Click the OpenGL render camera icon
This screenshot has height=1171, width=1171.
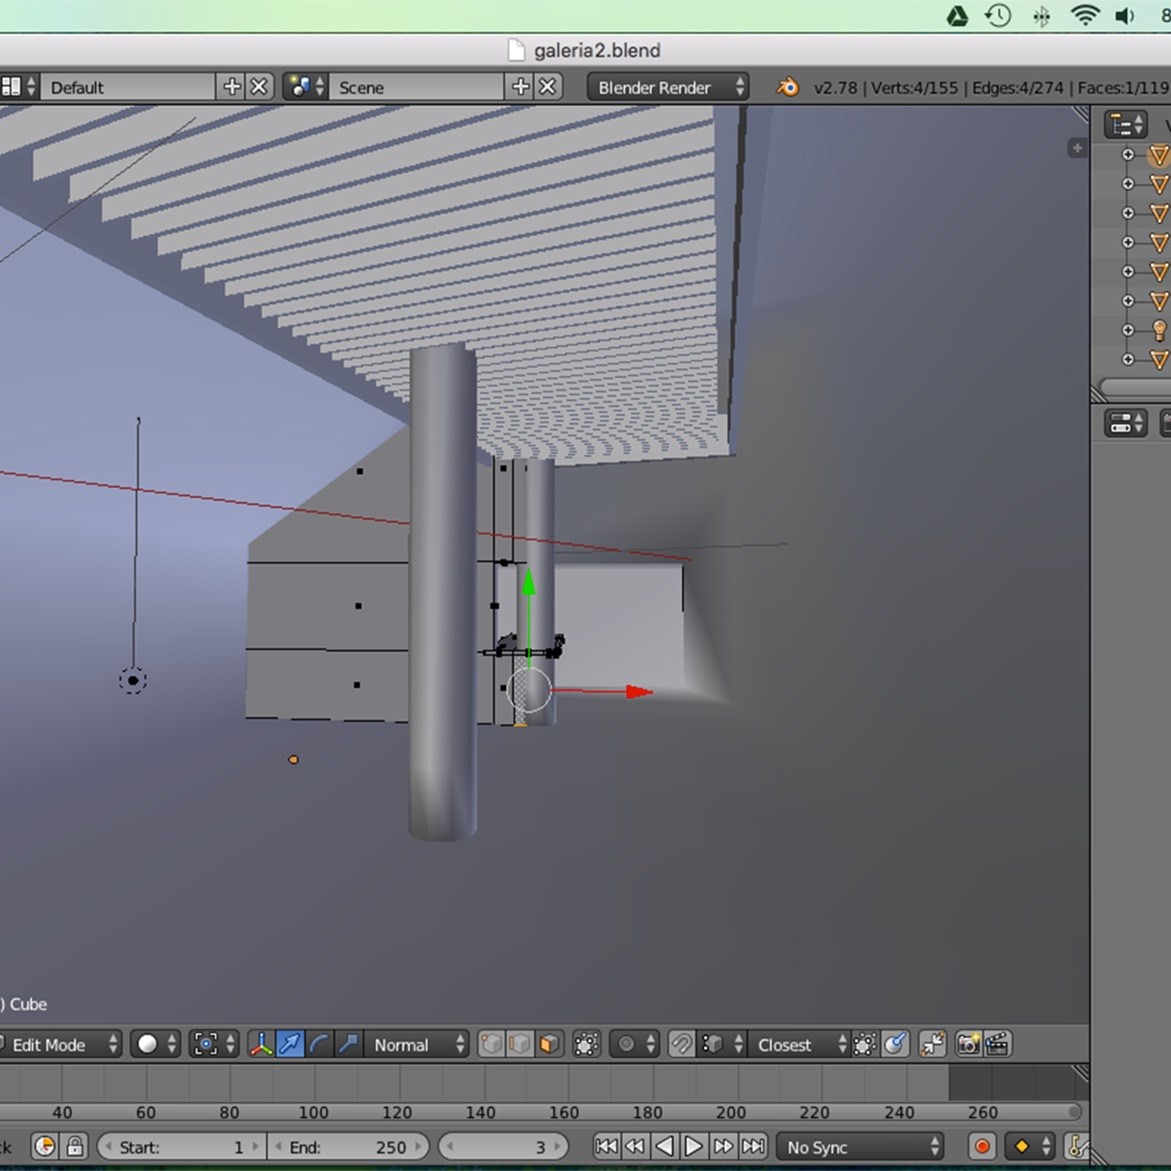pos(968,1045)
